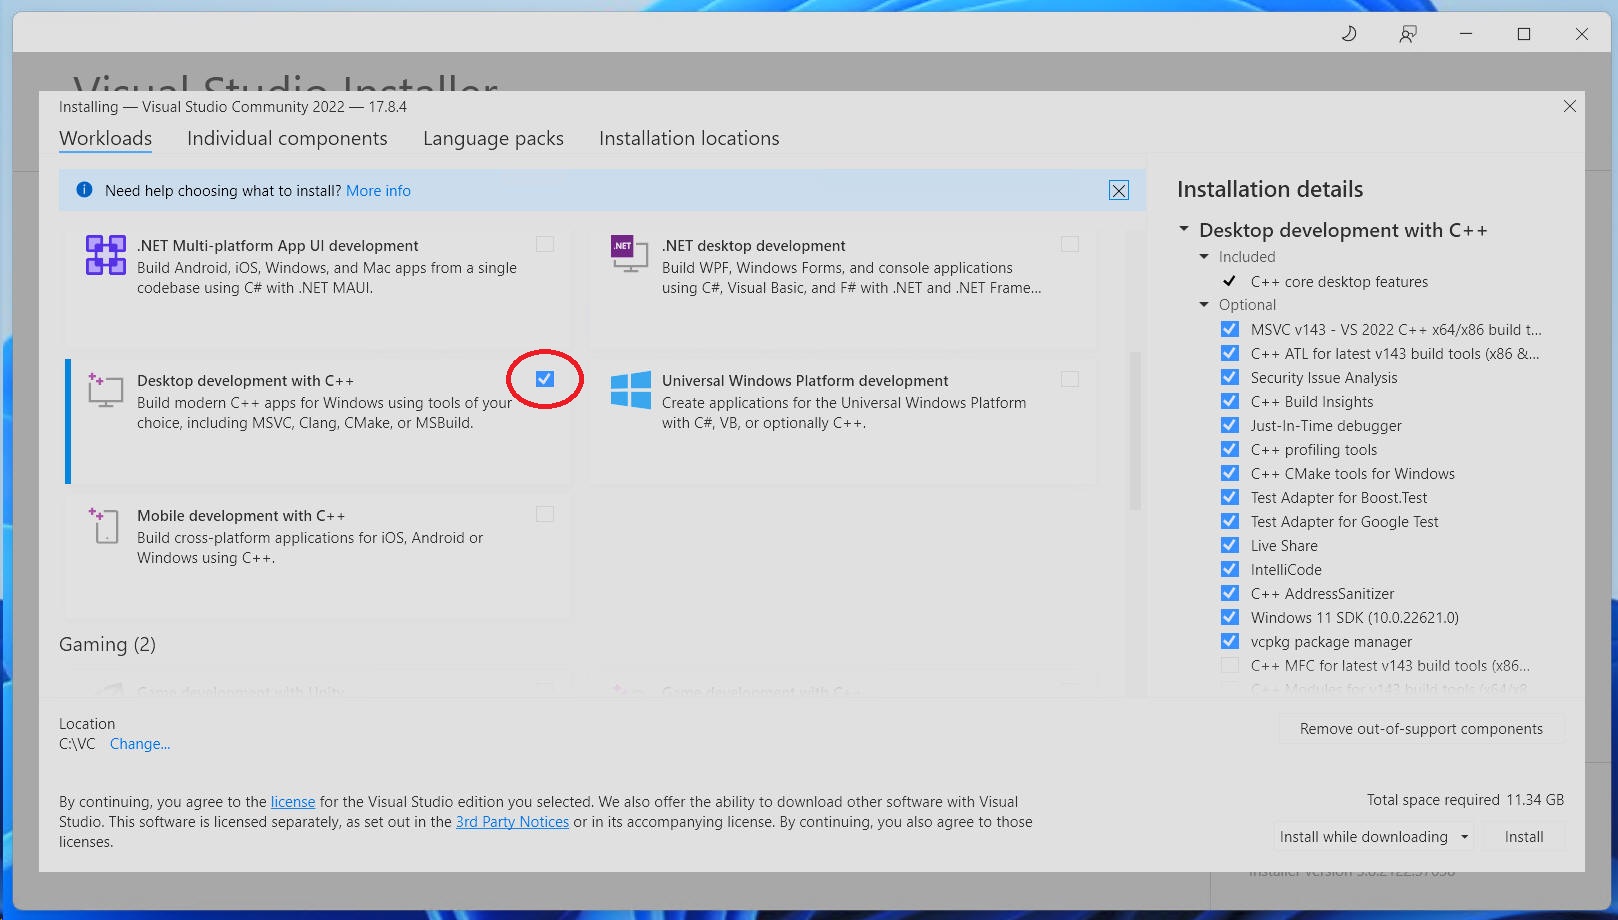Uncheck C++ ATL for latest v143 build tools

(1230, 353)
